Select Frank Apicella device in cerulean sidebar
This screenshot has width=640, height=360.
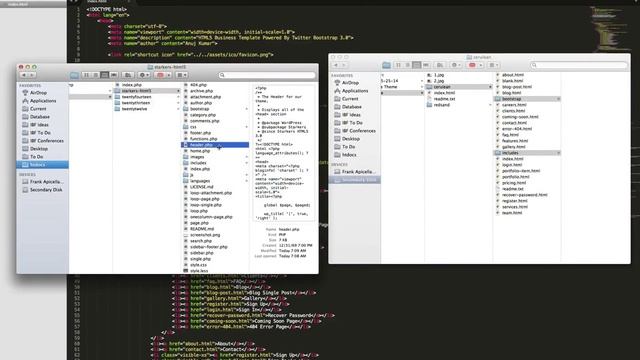(358, 172)
